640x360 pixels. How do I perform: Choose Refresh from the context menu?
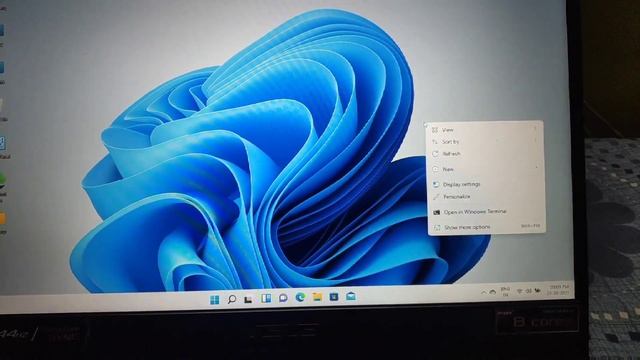[486, 154]
